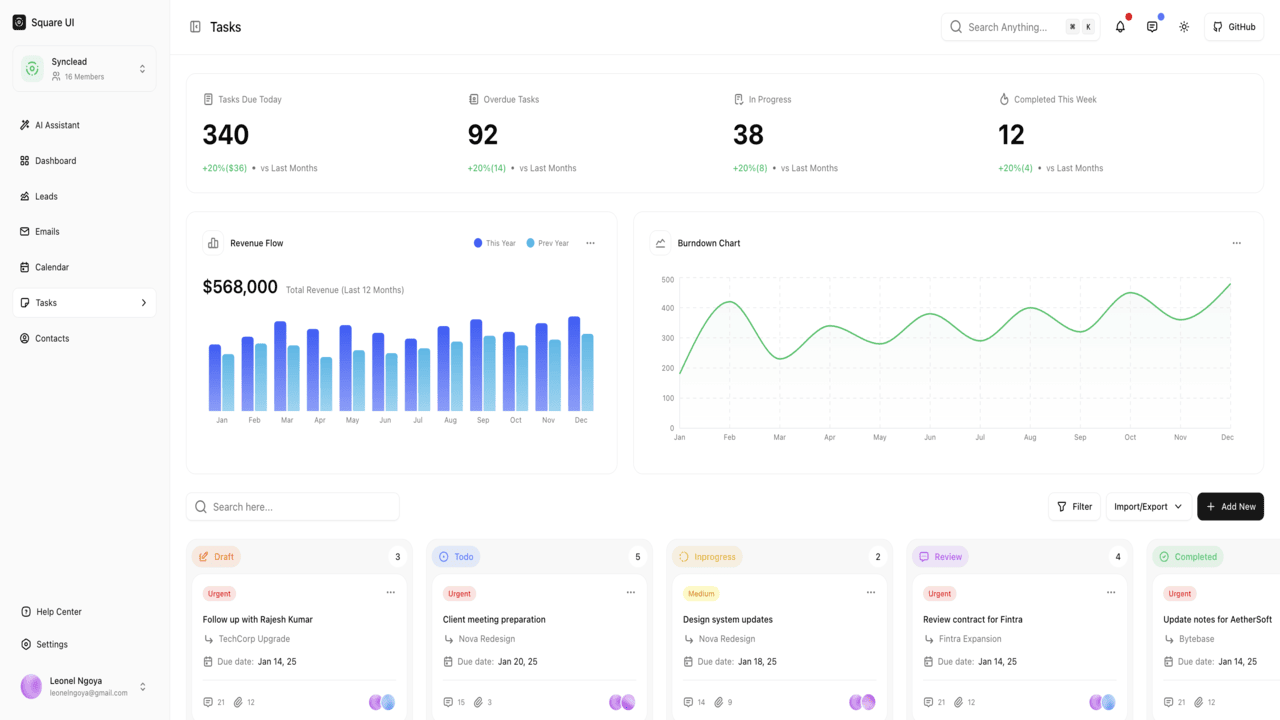Select the Completed column tag
Screen dimensions: 1280x720
point(1188,557)
